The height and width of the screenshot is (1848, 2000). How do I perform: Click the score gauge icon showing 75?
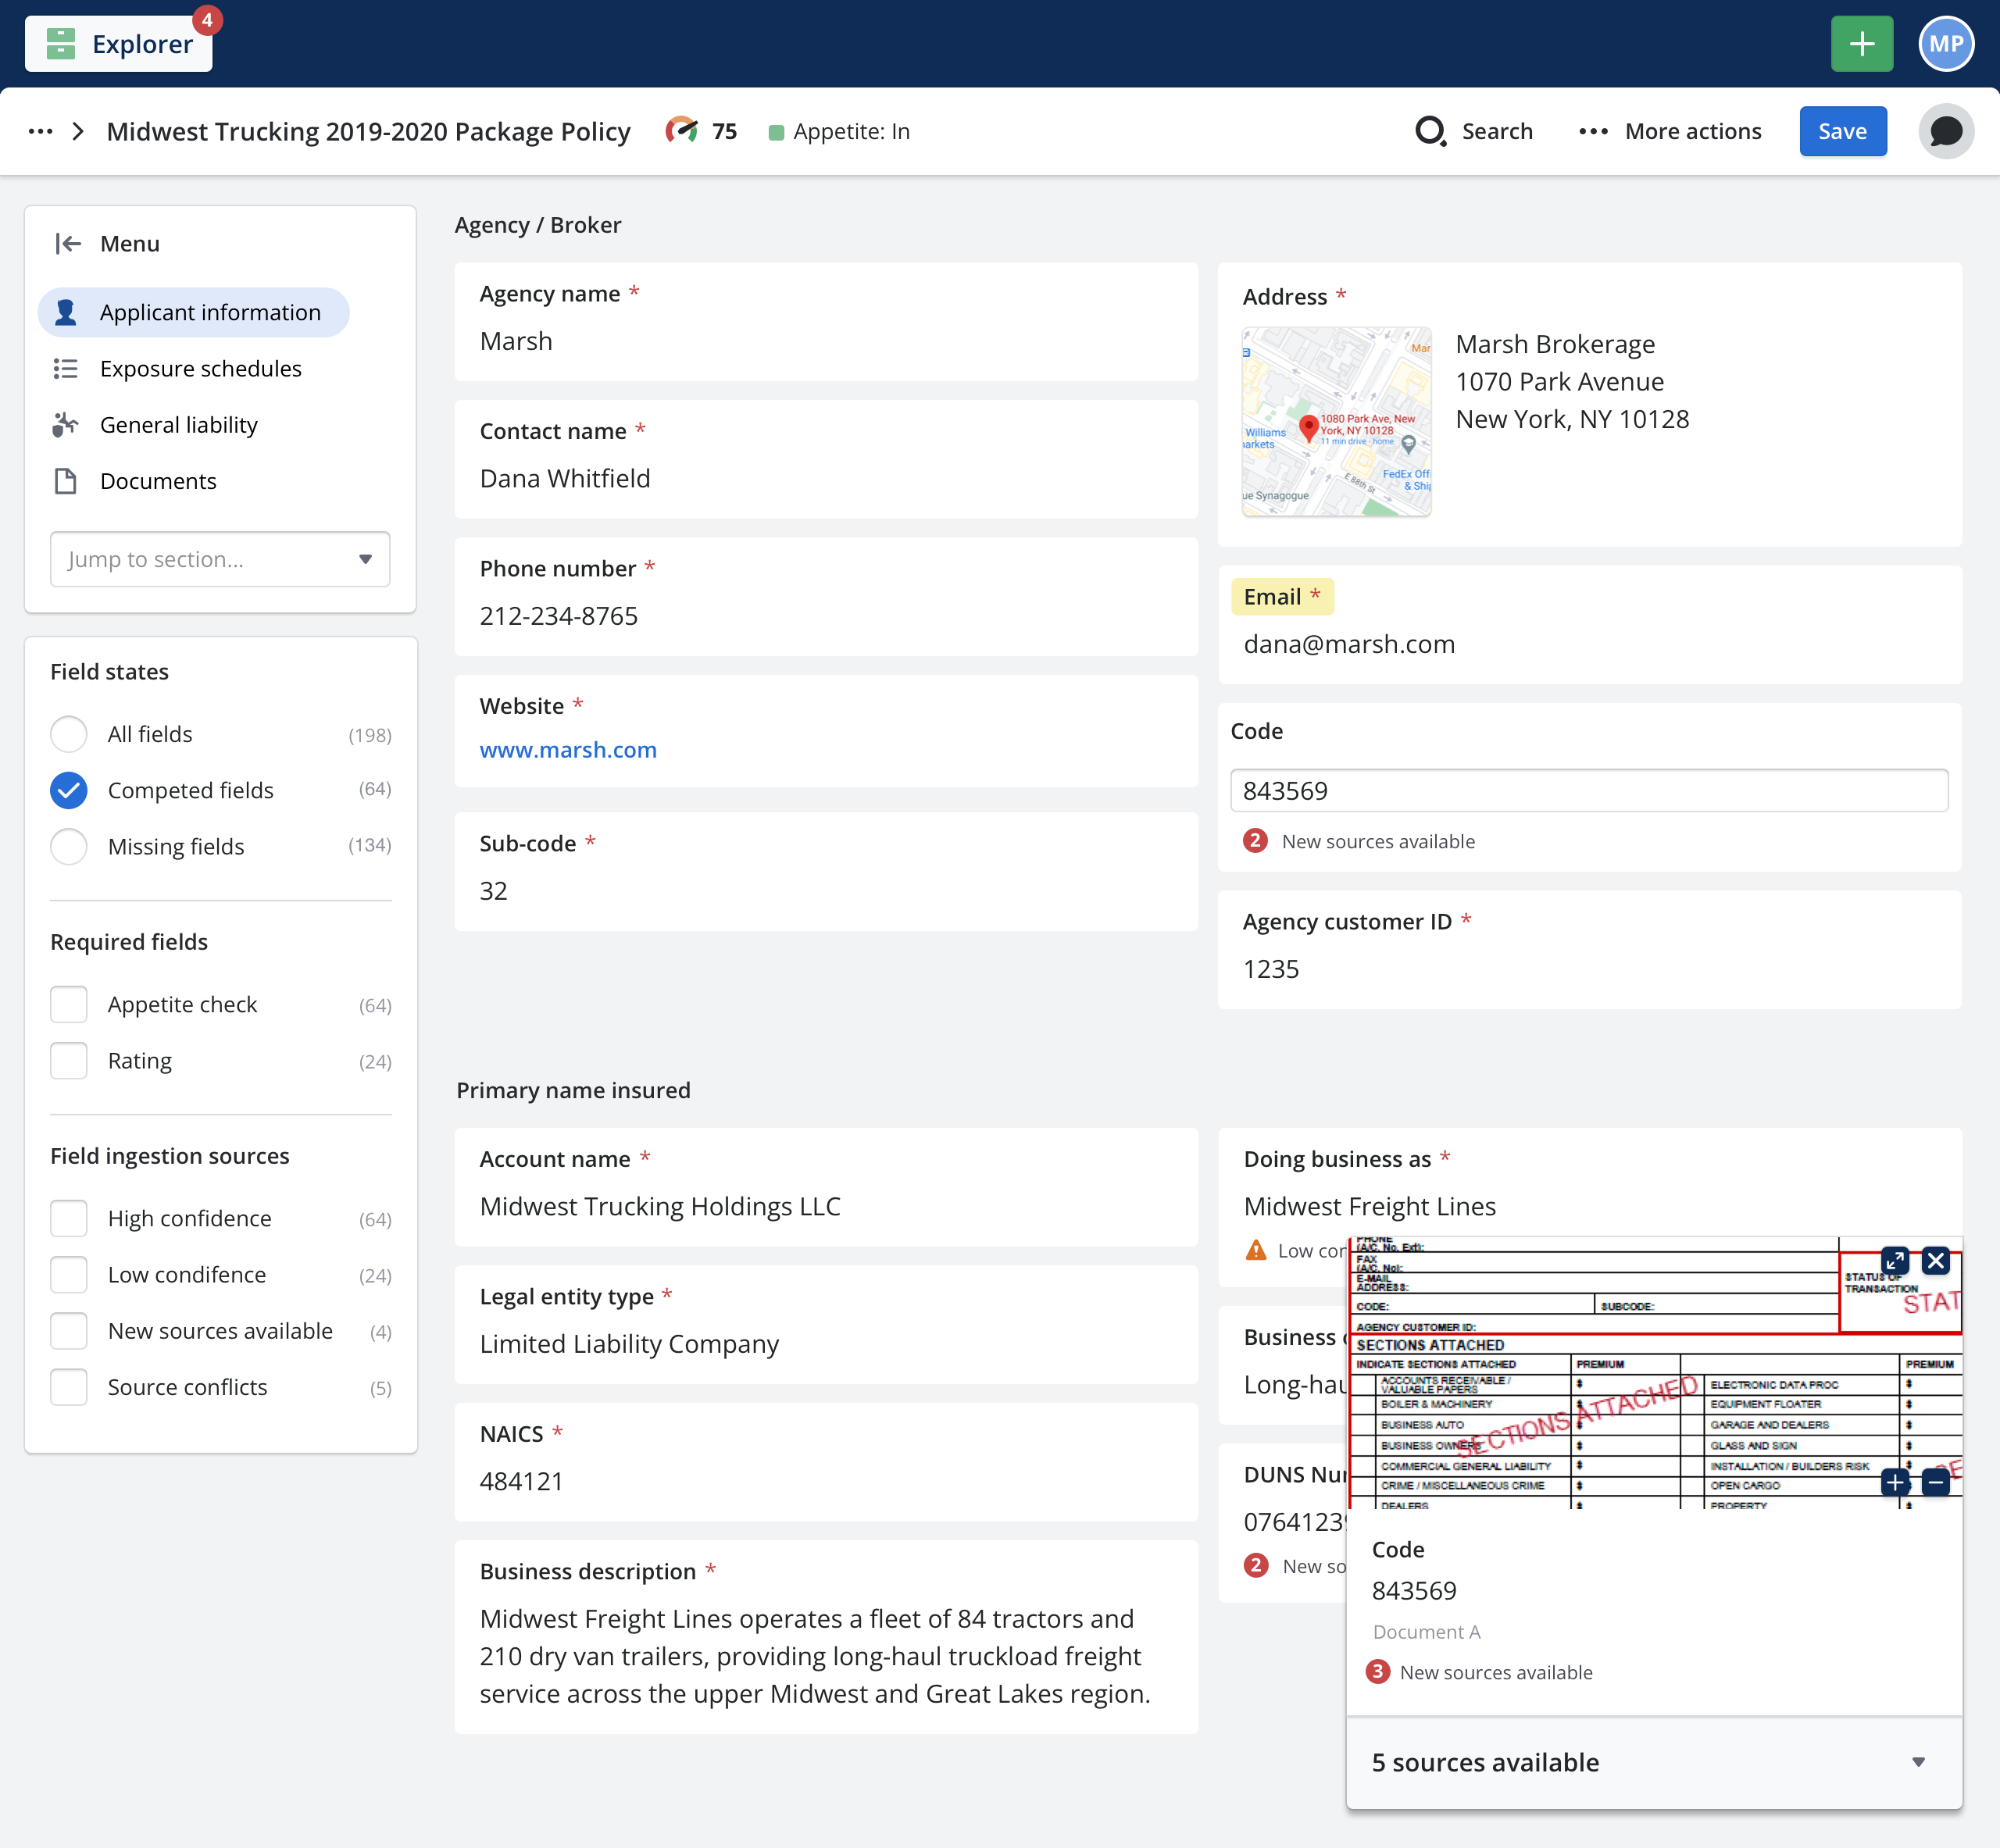(682, 131)
